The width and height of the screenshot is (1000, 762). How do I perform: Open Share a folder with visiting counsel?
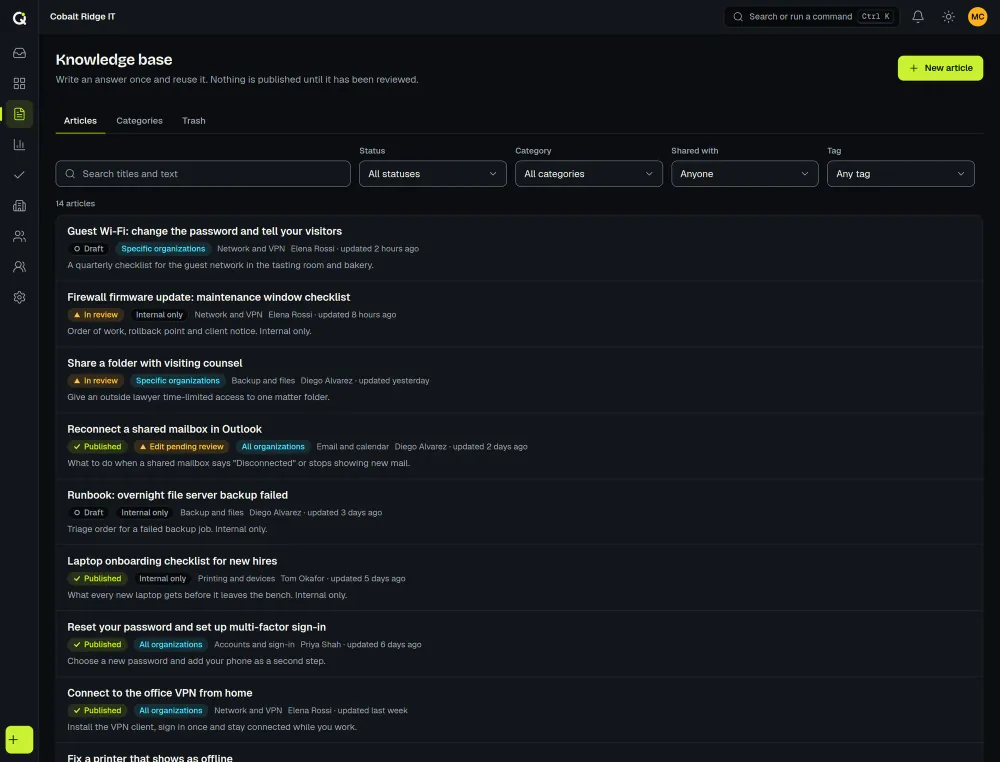point(154,363)
